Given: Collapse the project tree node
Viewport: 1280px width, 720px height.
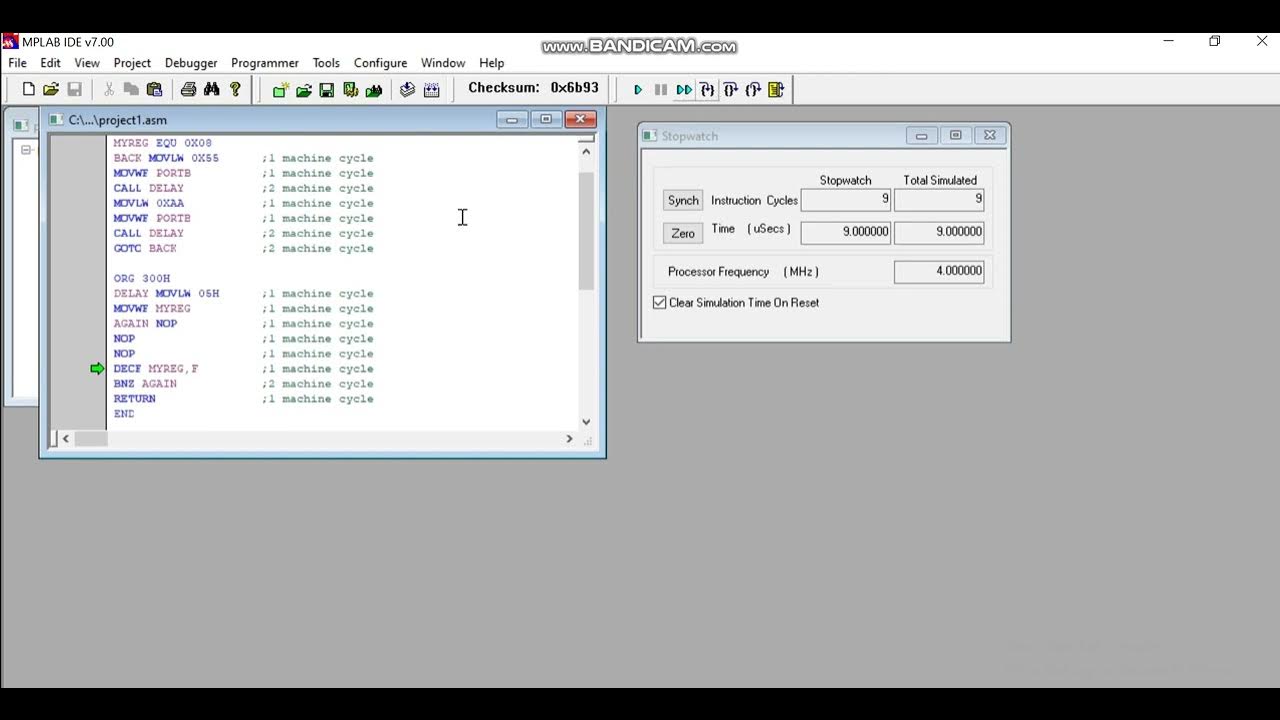Looking at the screenshot, I should click(x=27, y=150).
